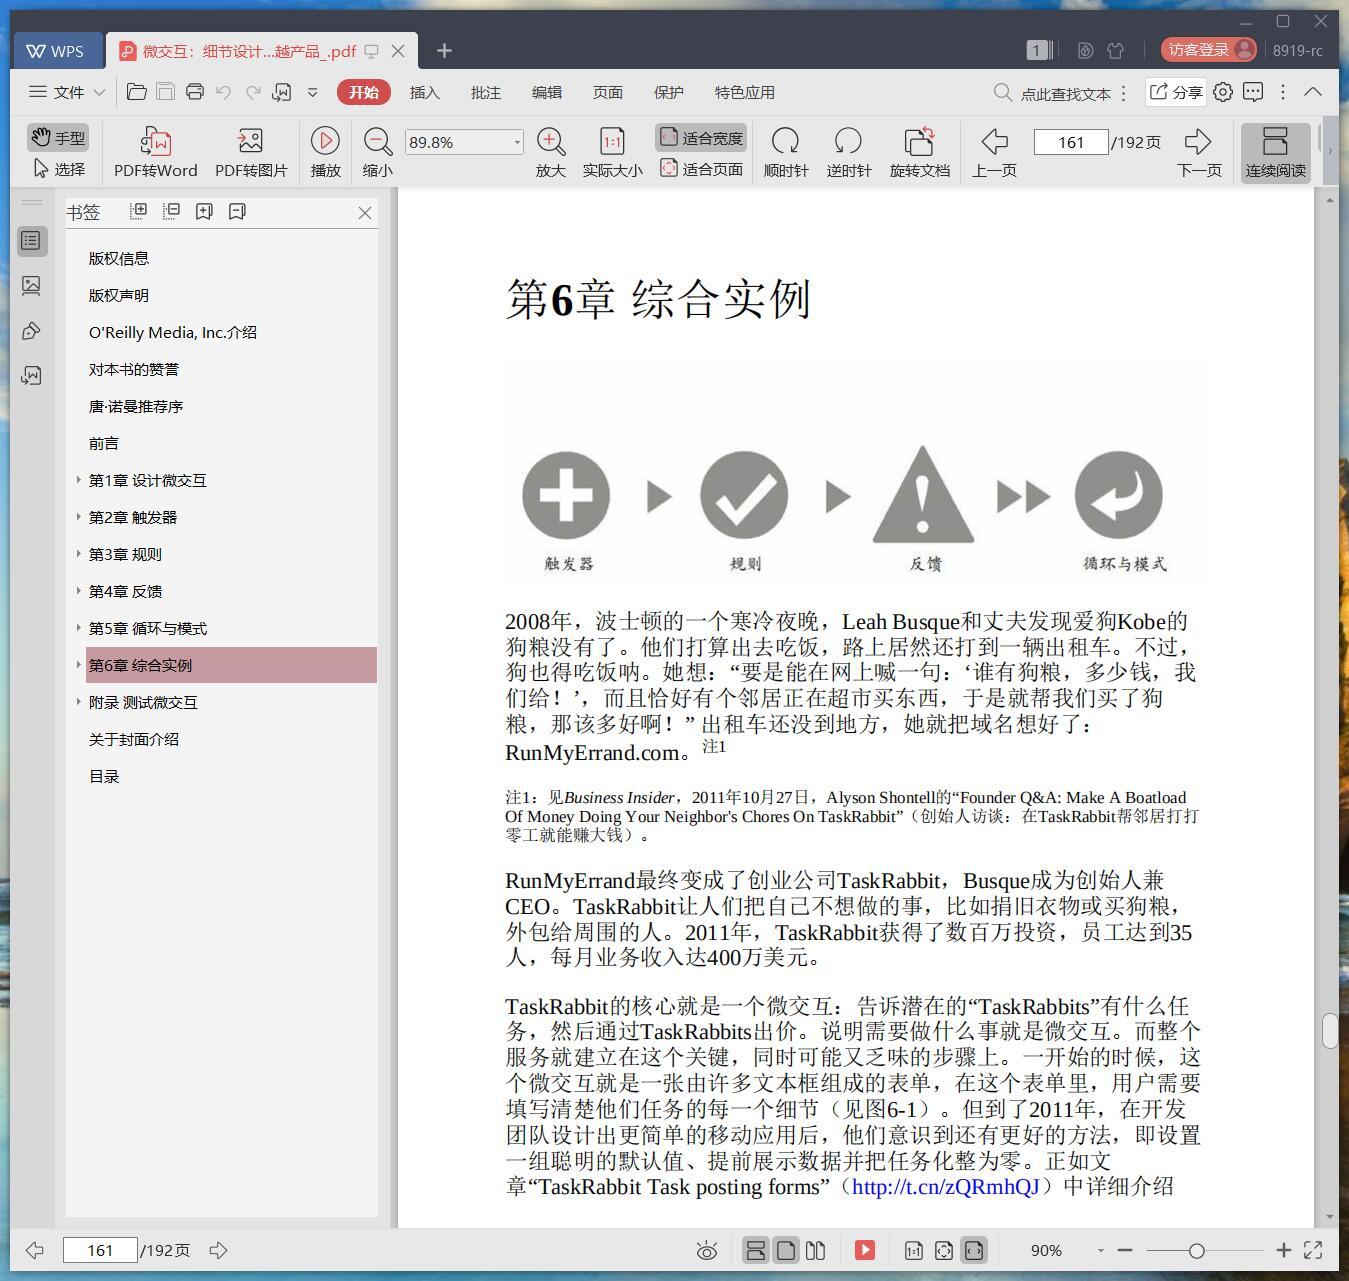Open file folder icon in quick toolbar
The width and height of the screenshot is (1349, 1281).
pyautogui.click(x=137, y=92)
